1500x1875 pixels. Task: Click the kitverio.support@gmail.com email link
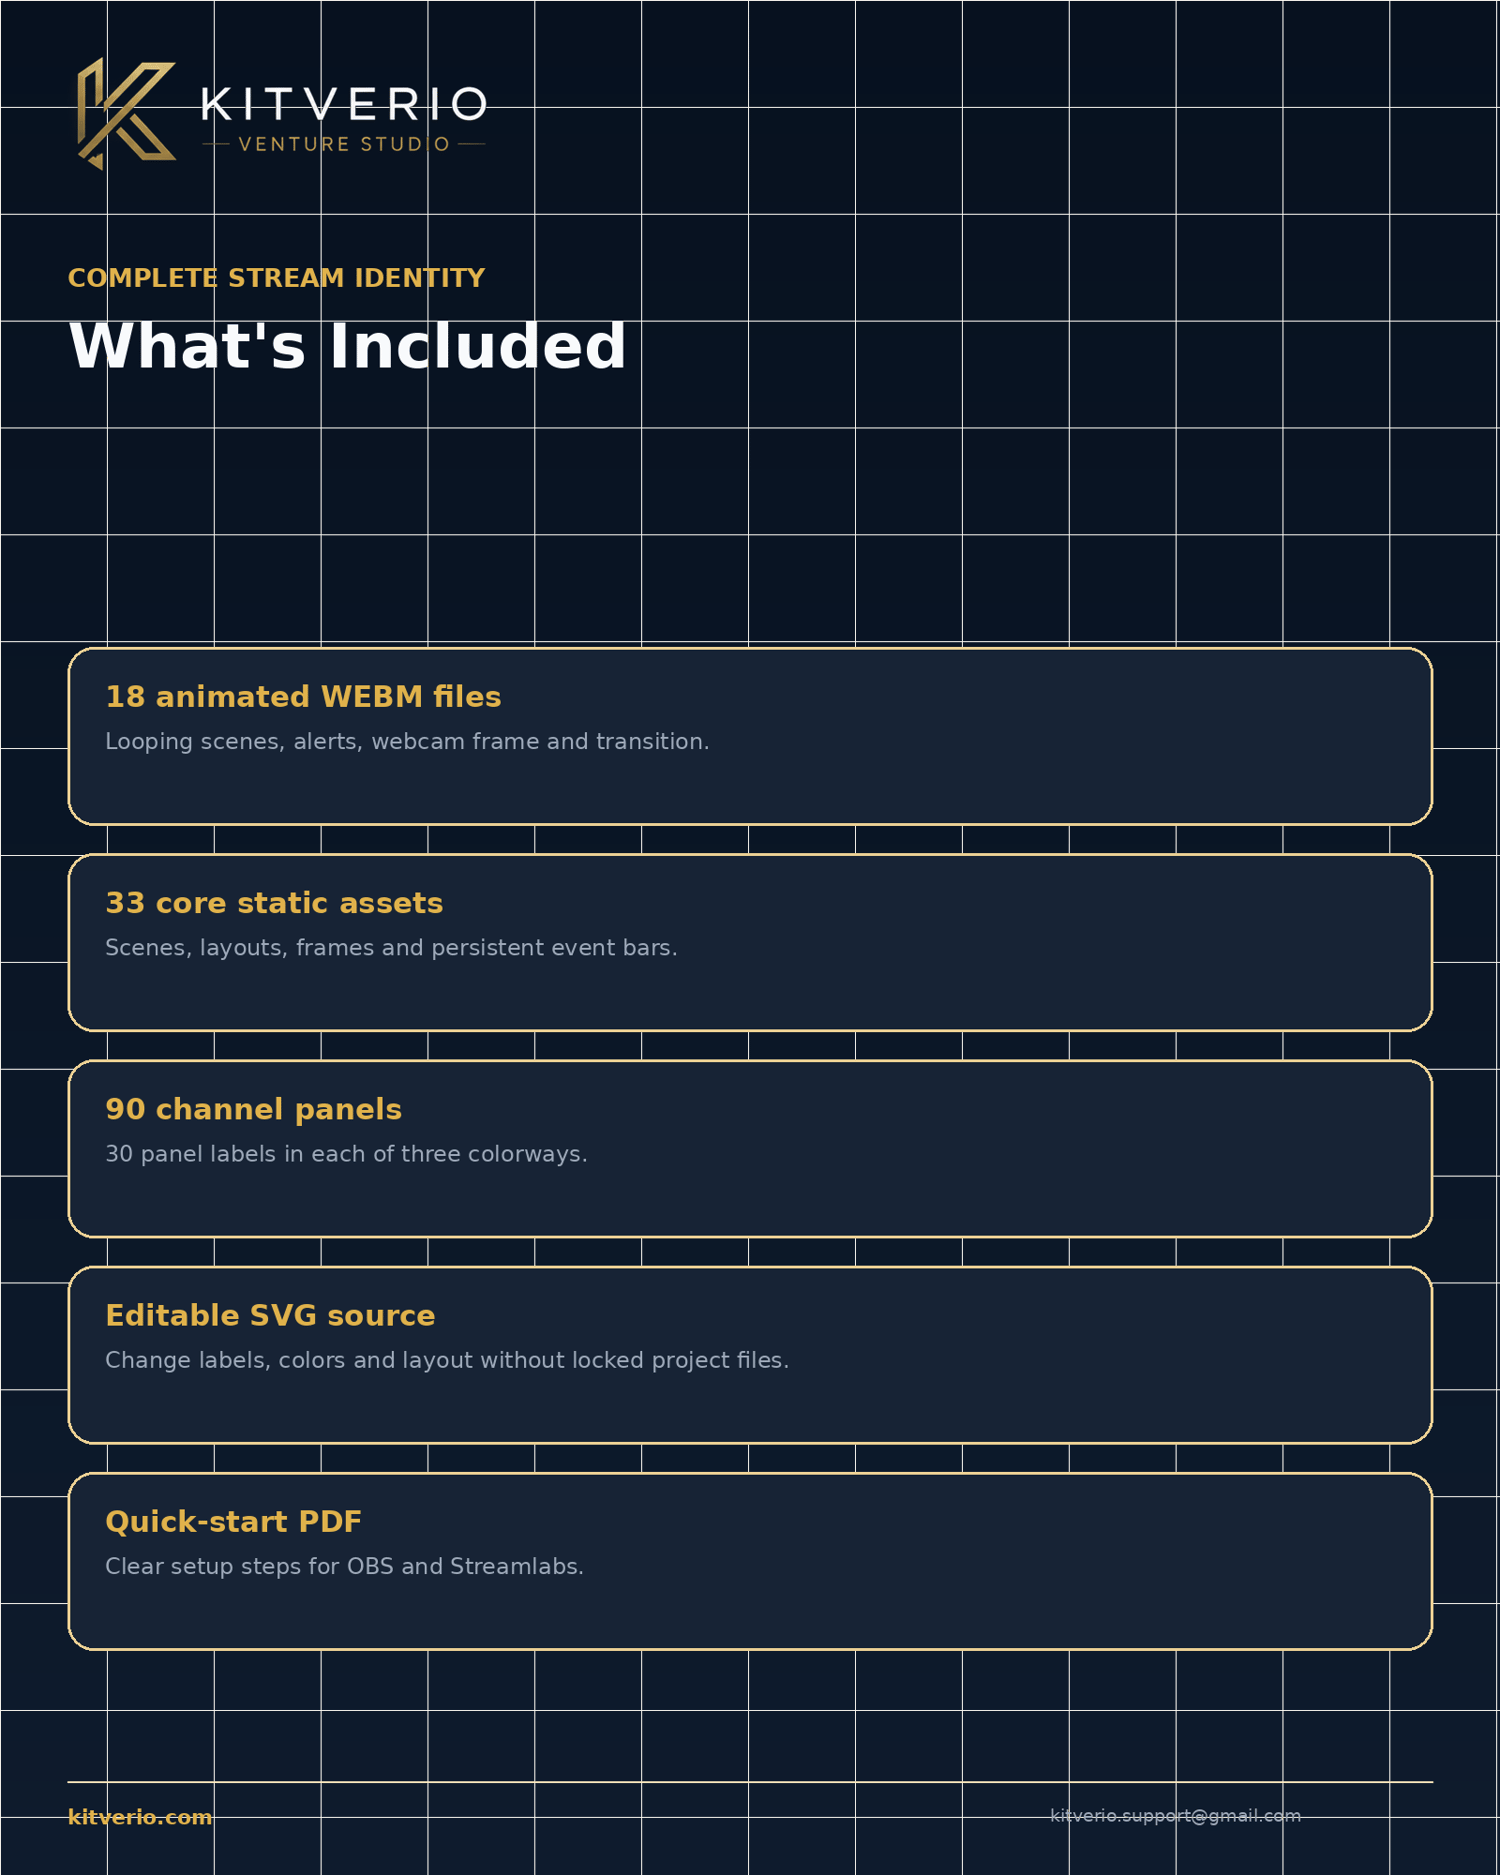pos(1175,1815)
